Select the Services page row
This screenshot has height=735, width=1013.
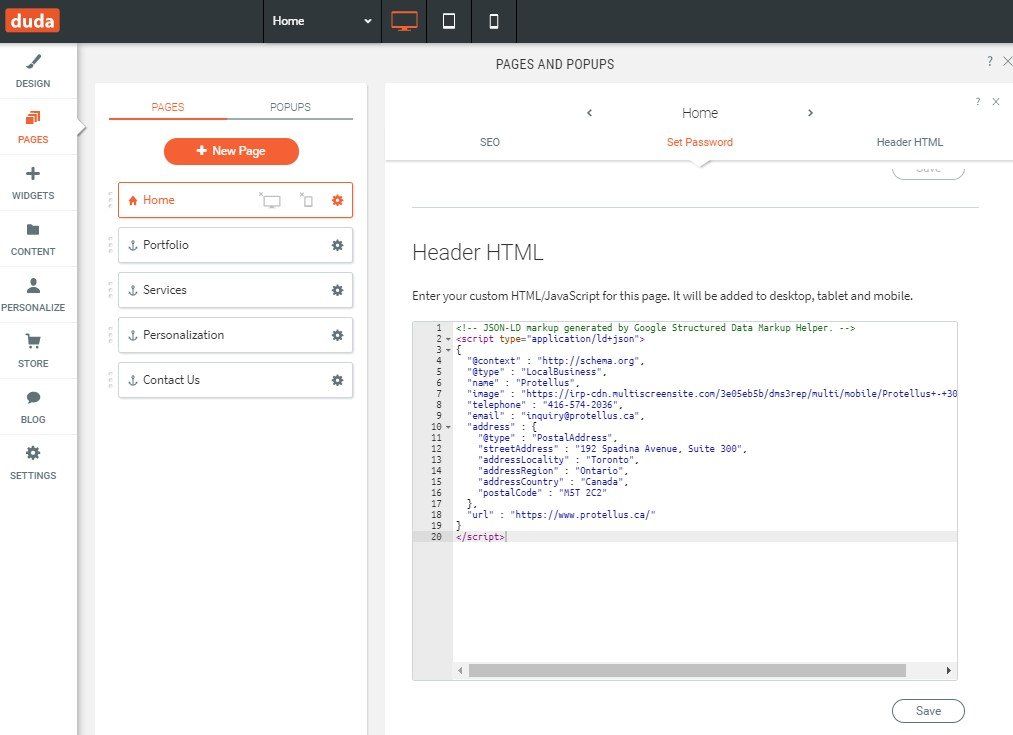point(235,290)
